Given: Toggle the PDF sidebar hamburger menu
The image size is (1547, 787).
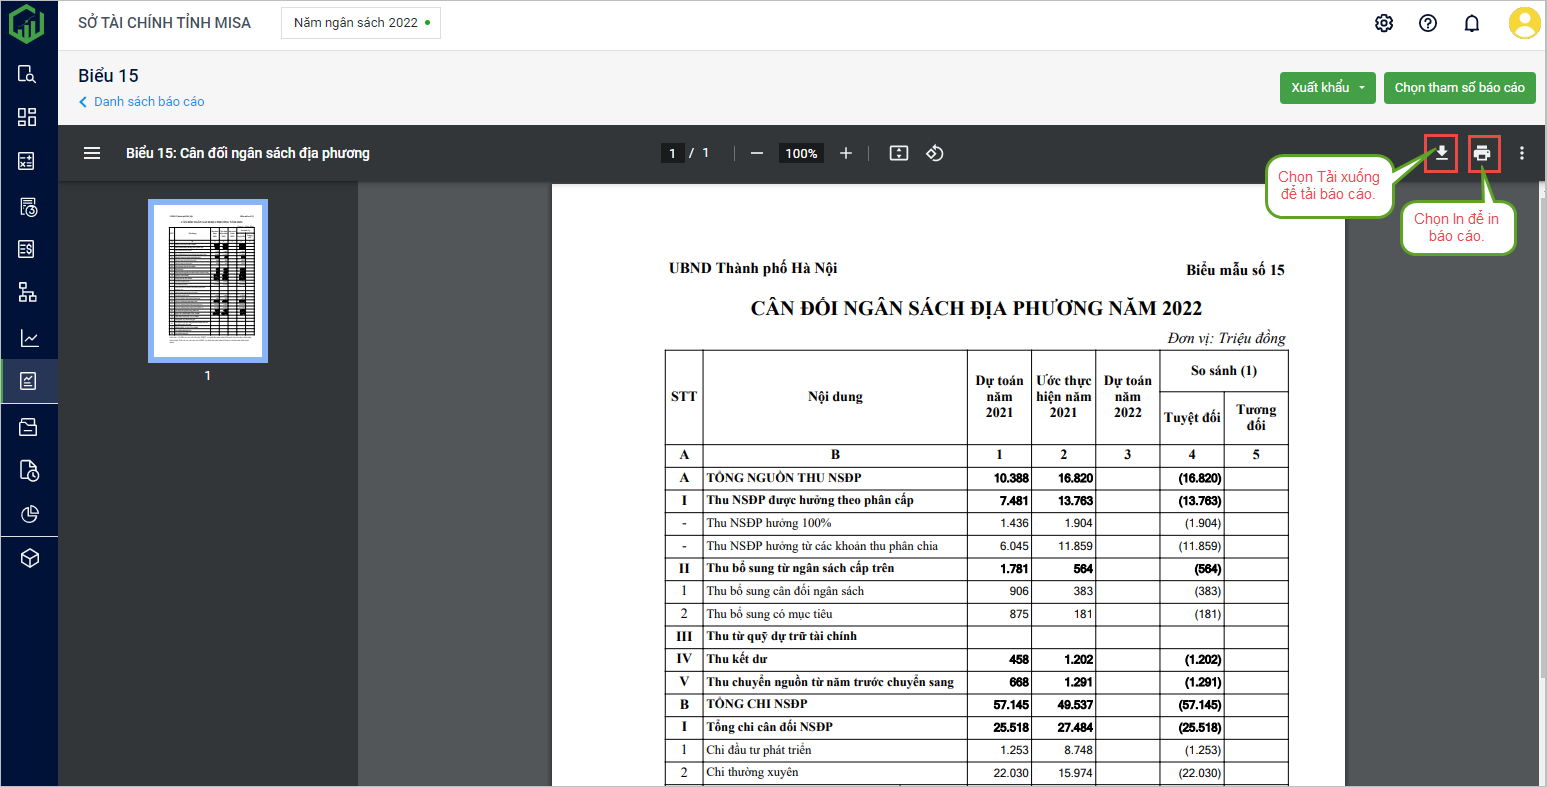Looking at the screenshot, I should (92, 153).
